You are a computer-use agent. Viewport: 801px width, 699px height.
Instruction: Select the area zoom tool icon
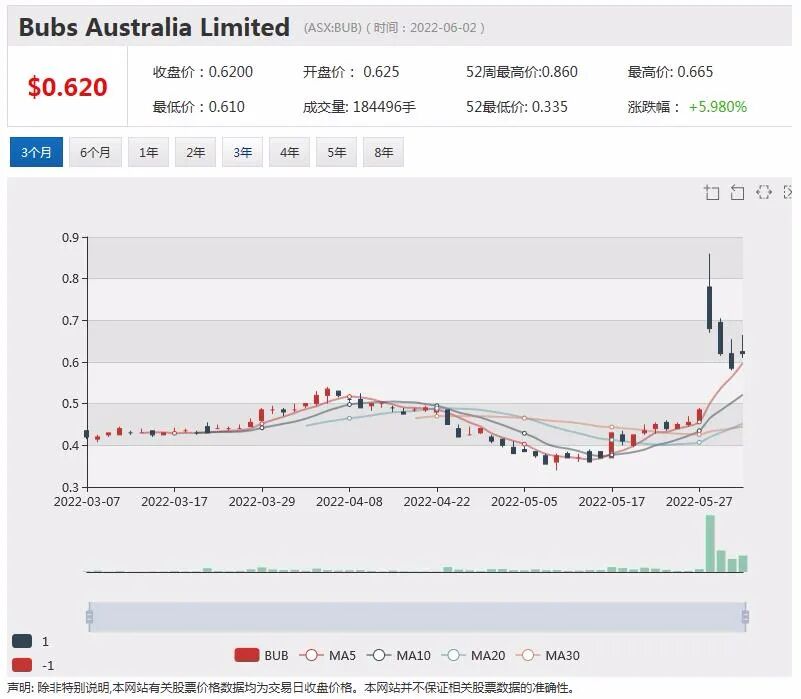(712, 192)
